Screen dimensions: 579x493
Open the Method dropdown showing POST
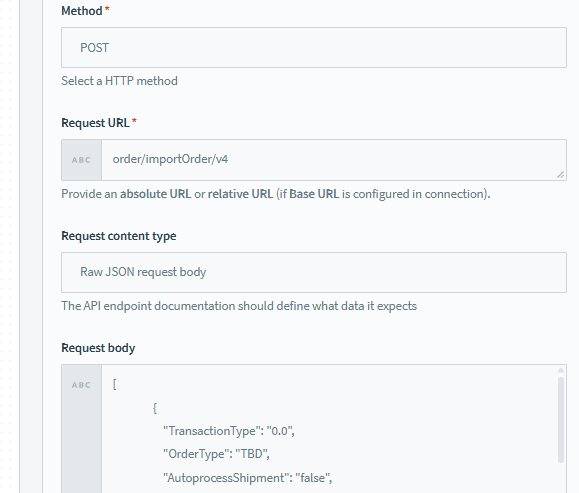click(x=314, y=47)
